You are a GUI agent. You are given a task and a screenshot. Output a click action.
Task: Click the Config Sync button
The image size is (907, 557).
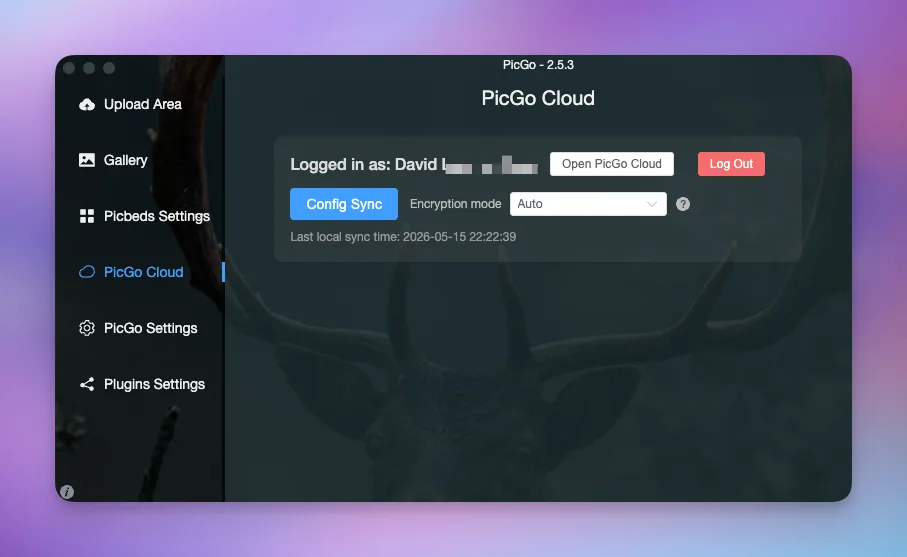(344, 204)
